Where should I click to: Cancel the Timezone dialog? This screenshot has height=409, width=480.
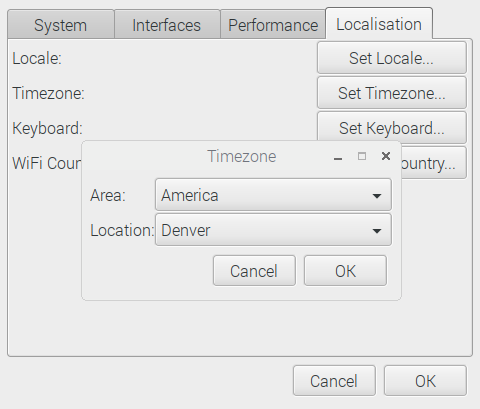[254, 271]
